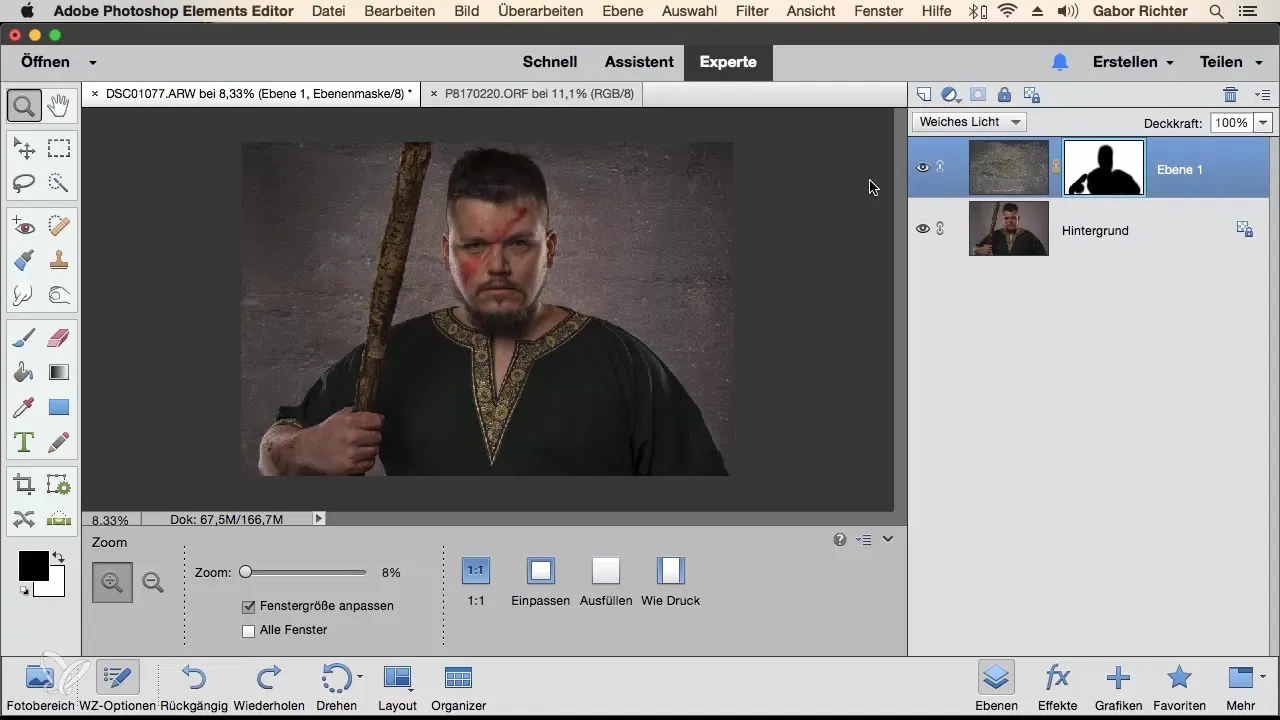Select the Content-Aware Move tool
This screenshot has height=720, width=1280.
24,519
